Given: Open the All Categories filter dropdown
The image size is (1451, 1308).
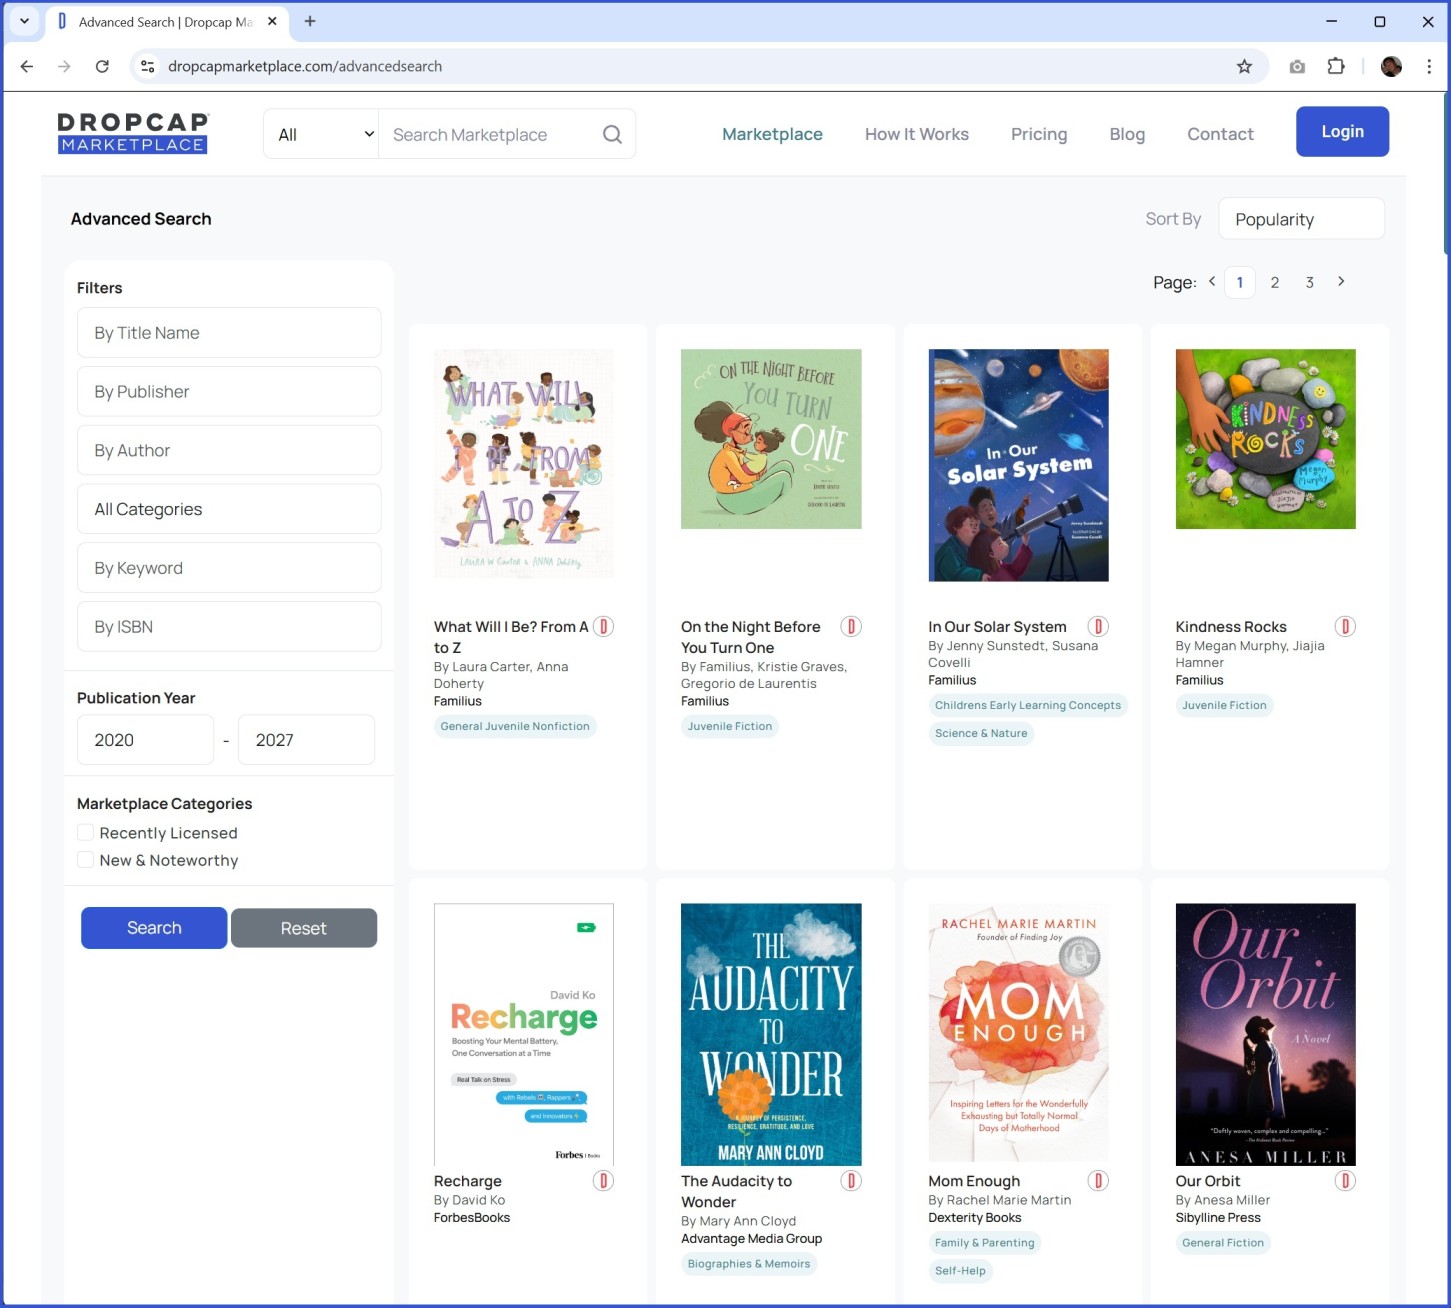Looking at the screenshot, I should pos(229,509).
